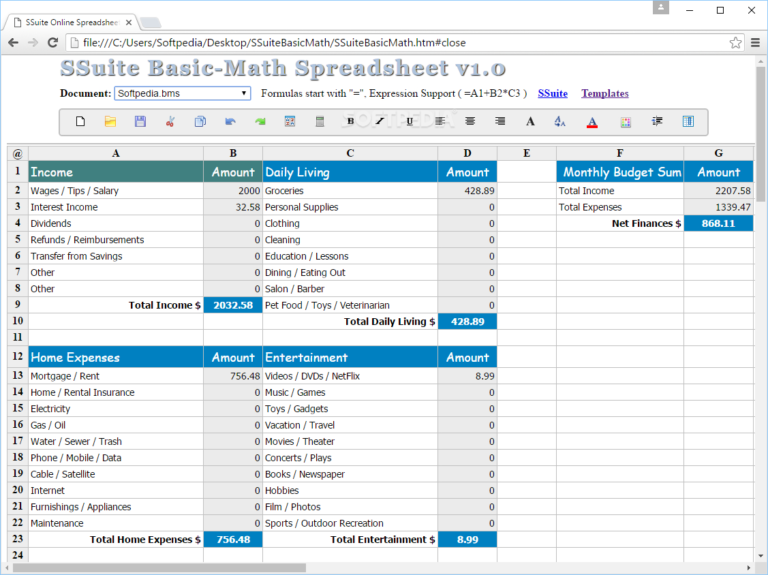Open a new browser tab
This screenshot has width=768, height=575.
tap(150, 23)
